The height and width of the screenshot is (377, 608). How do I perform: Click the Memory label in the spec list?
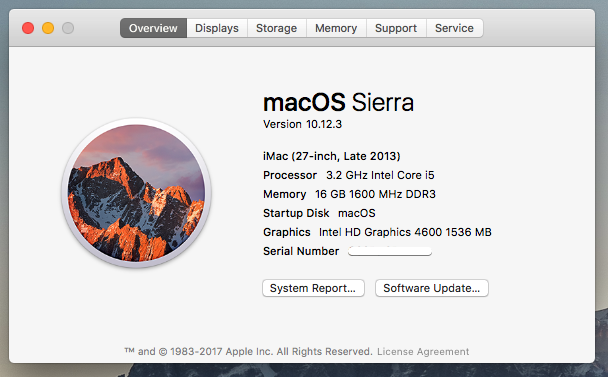click(x=285, y=194)
